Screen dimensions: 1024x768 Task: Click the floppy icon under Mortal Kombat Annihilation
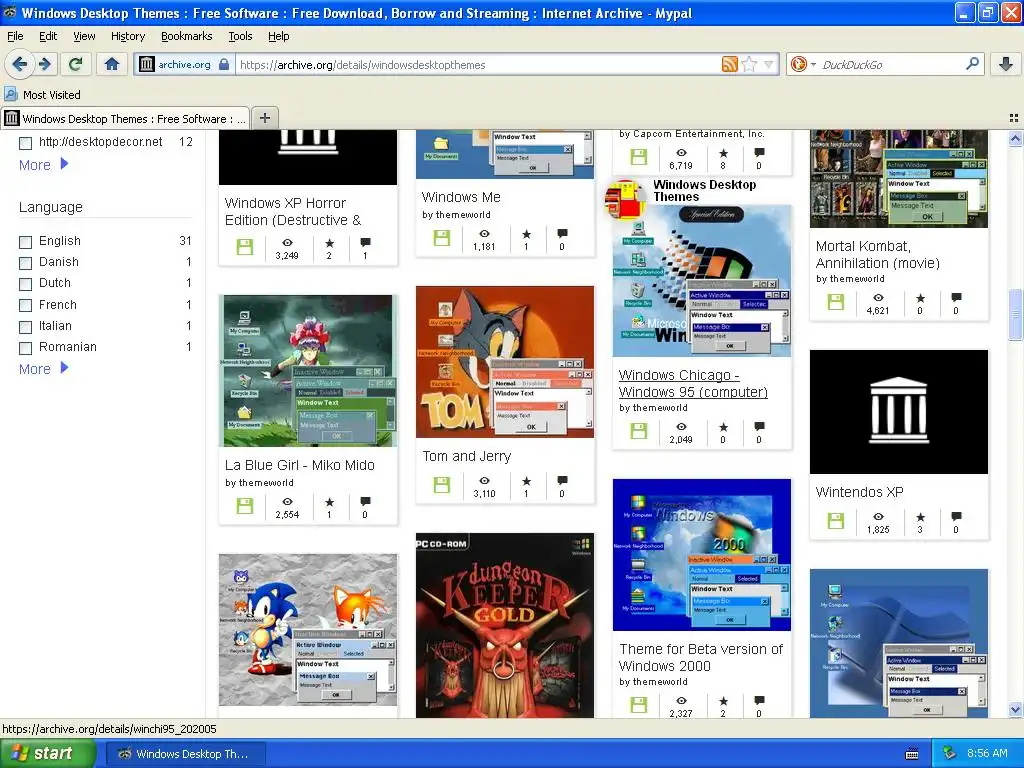point(836,302)
